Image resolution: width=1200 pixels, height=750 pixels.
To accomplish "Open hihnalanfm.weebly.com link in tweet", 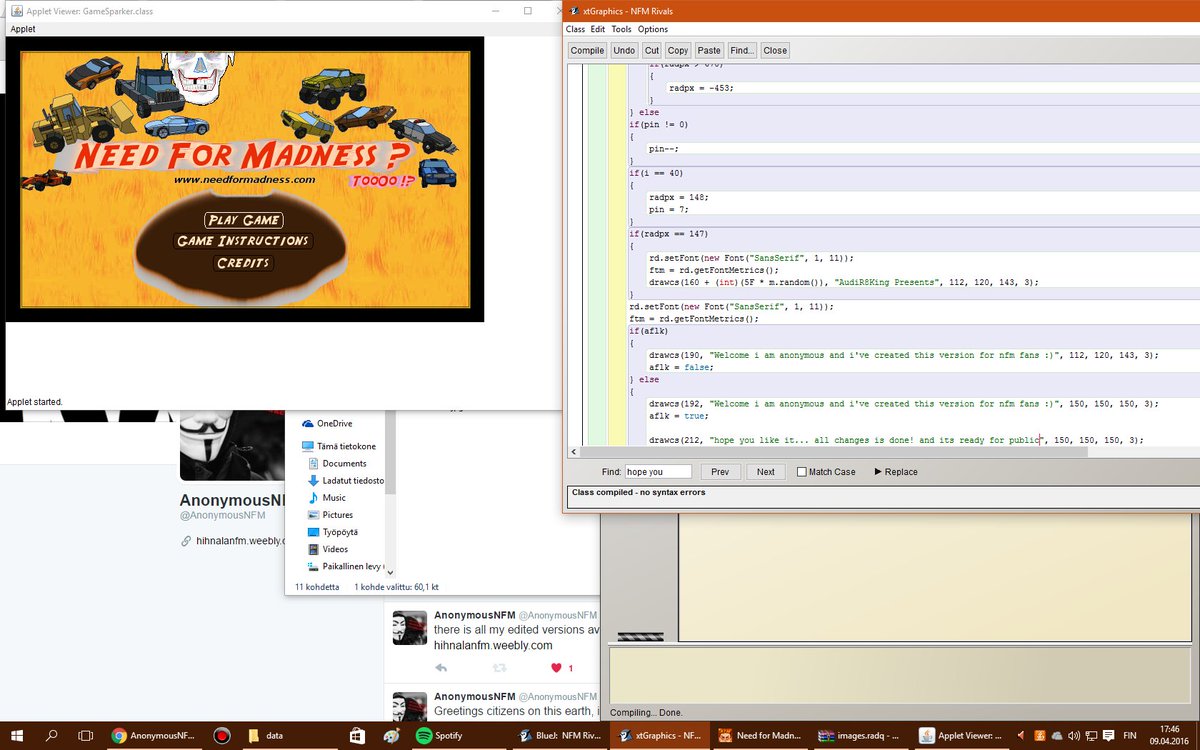I will tap(493, 646).
